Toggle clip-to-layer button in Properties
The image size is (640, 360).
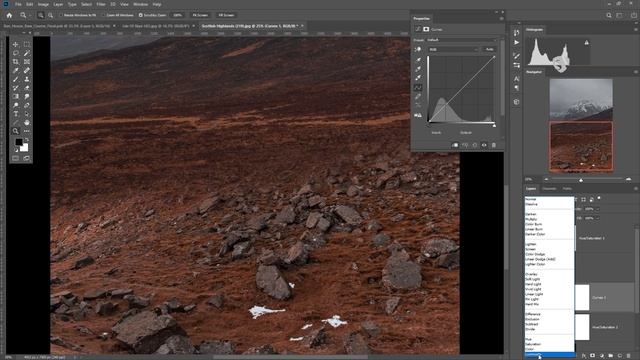tap(455, 145)
